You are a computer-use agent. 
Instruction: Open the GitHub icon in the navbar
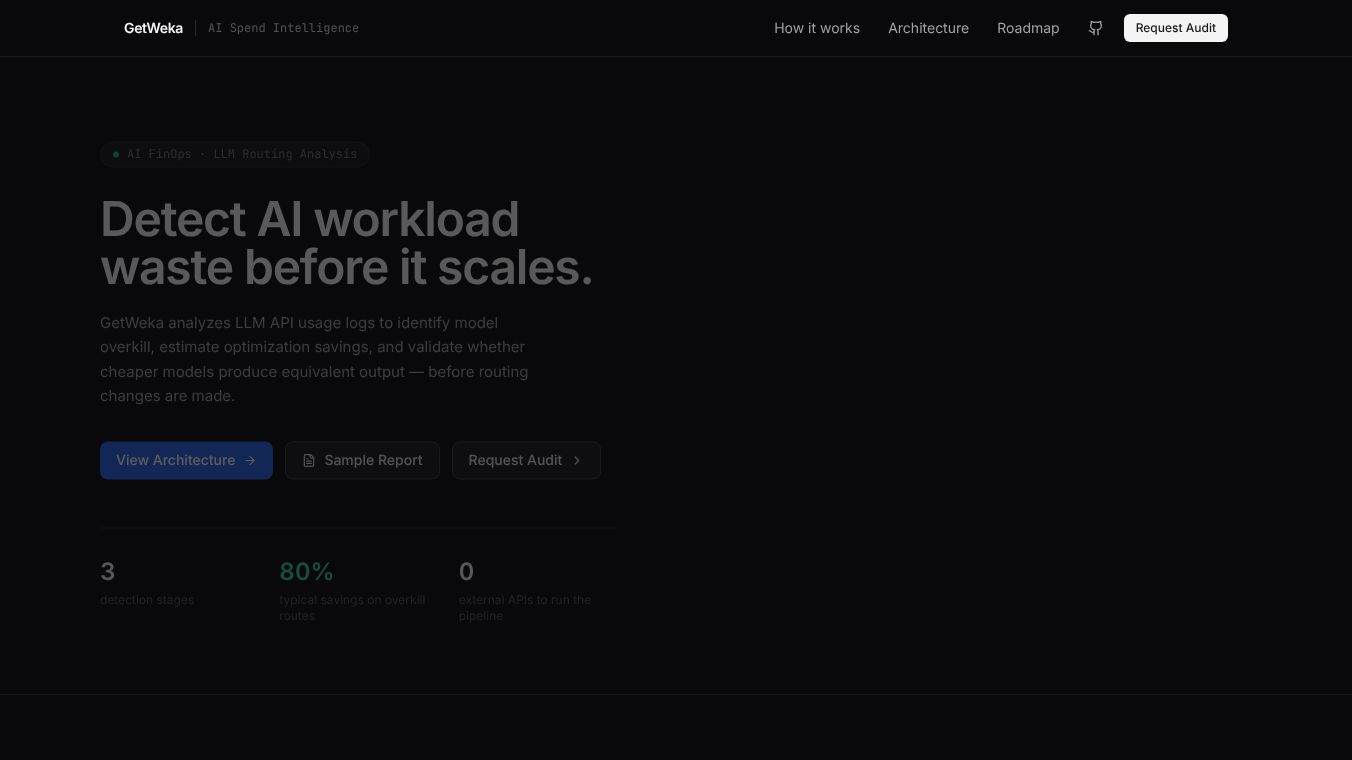1095,28
